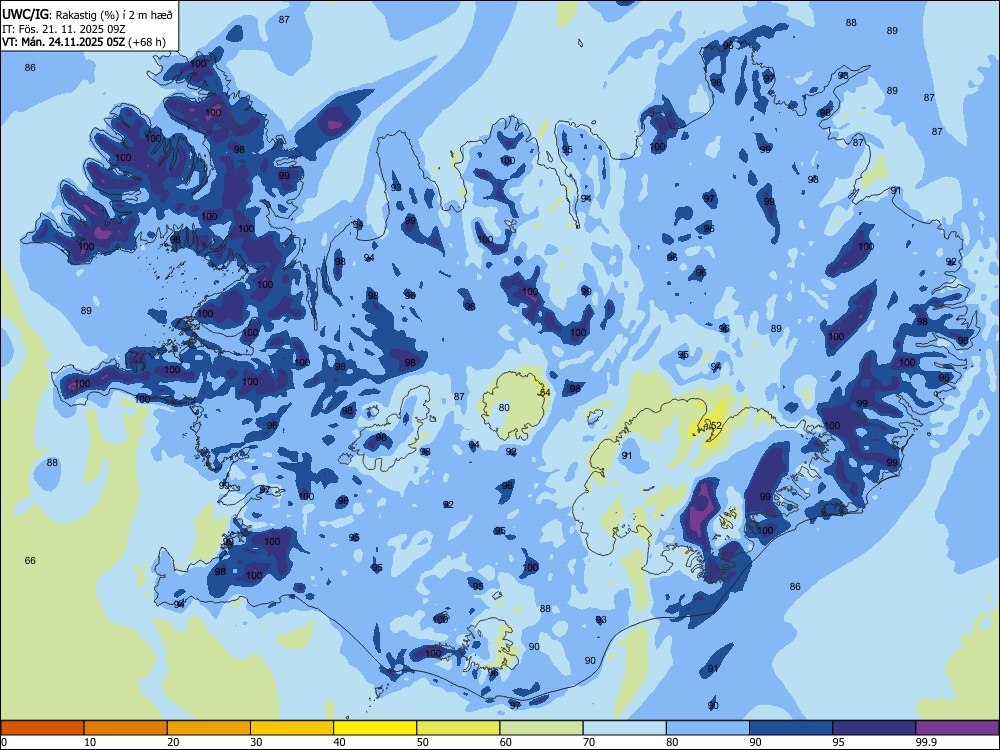The image size is (1000, 750).
Task: Click the purple legend swatch above 99.9%
Action: (957, 728)
